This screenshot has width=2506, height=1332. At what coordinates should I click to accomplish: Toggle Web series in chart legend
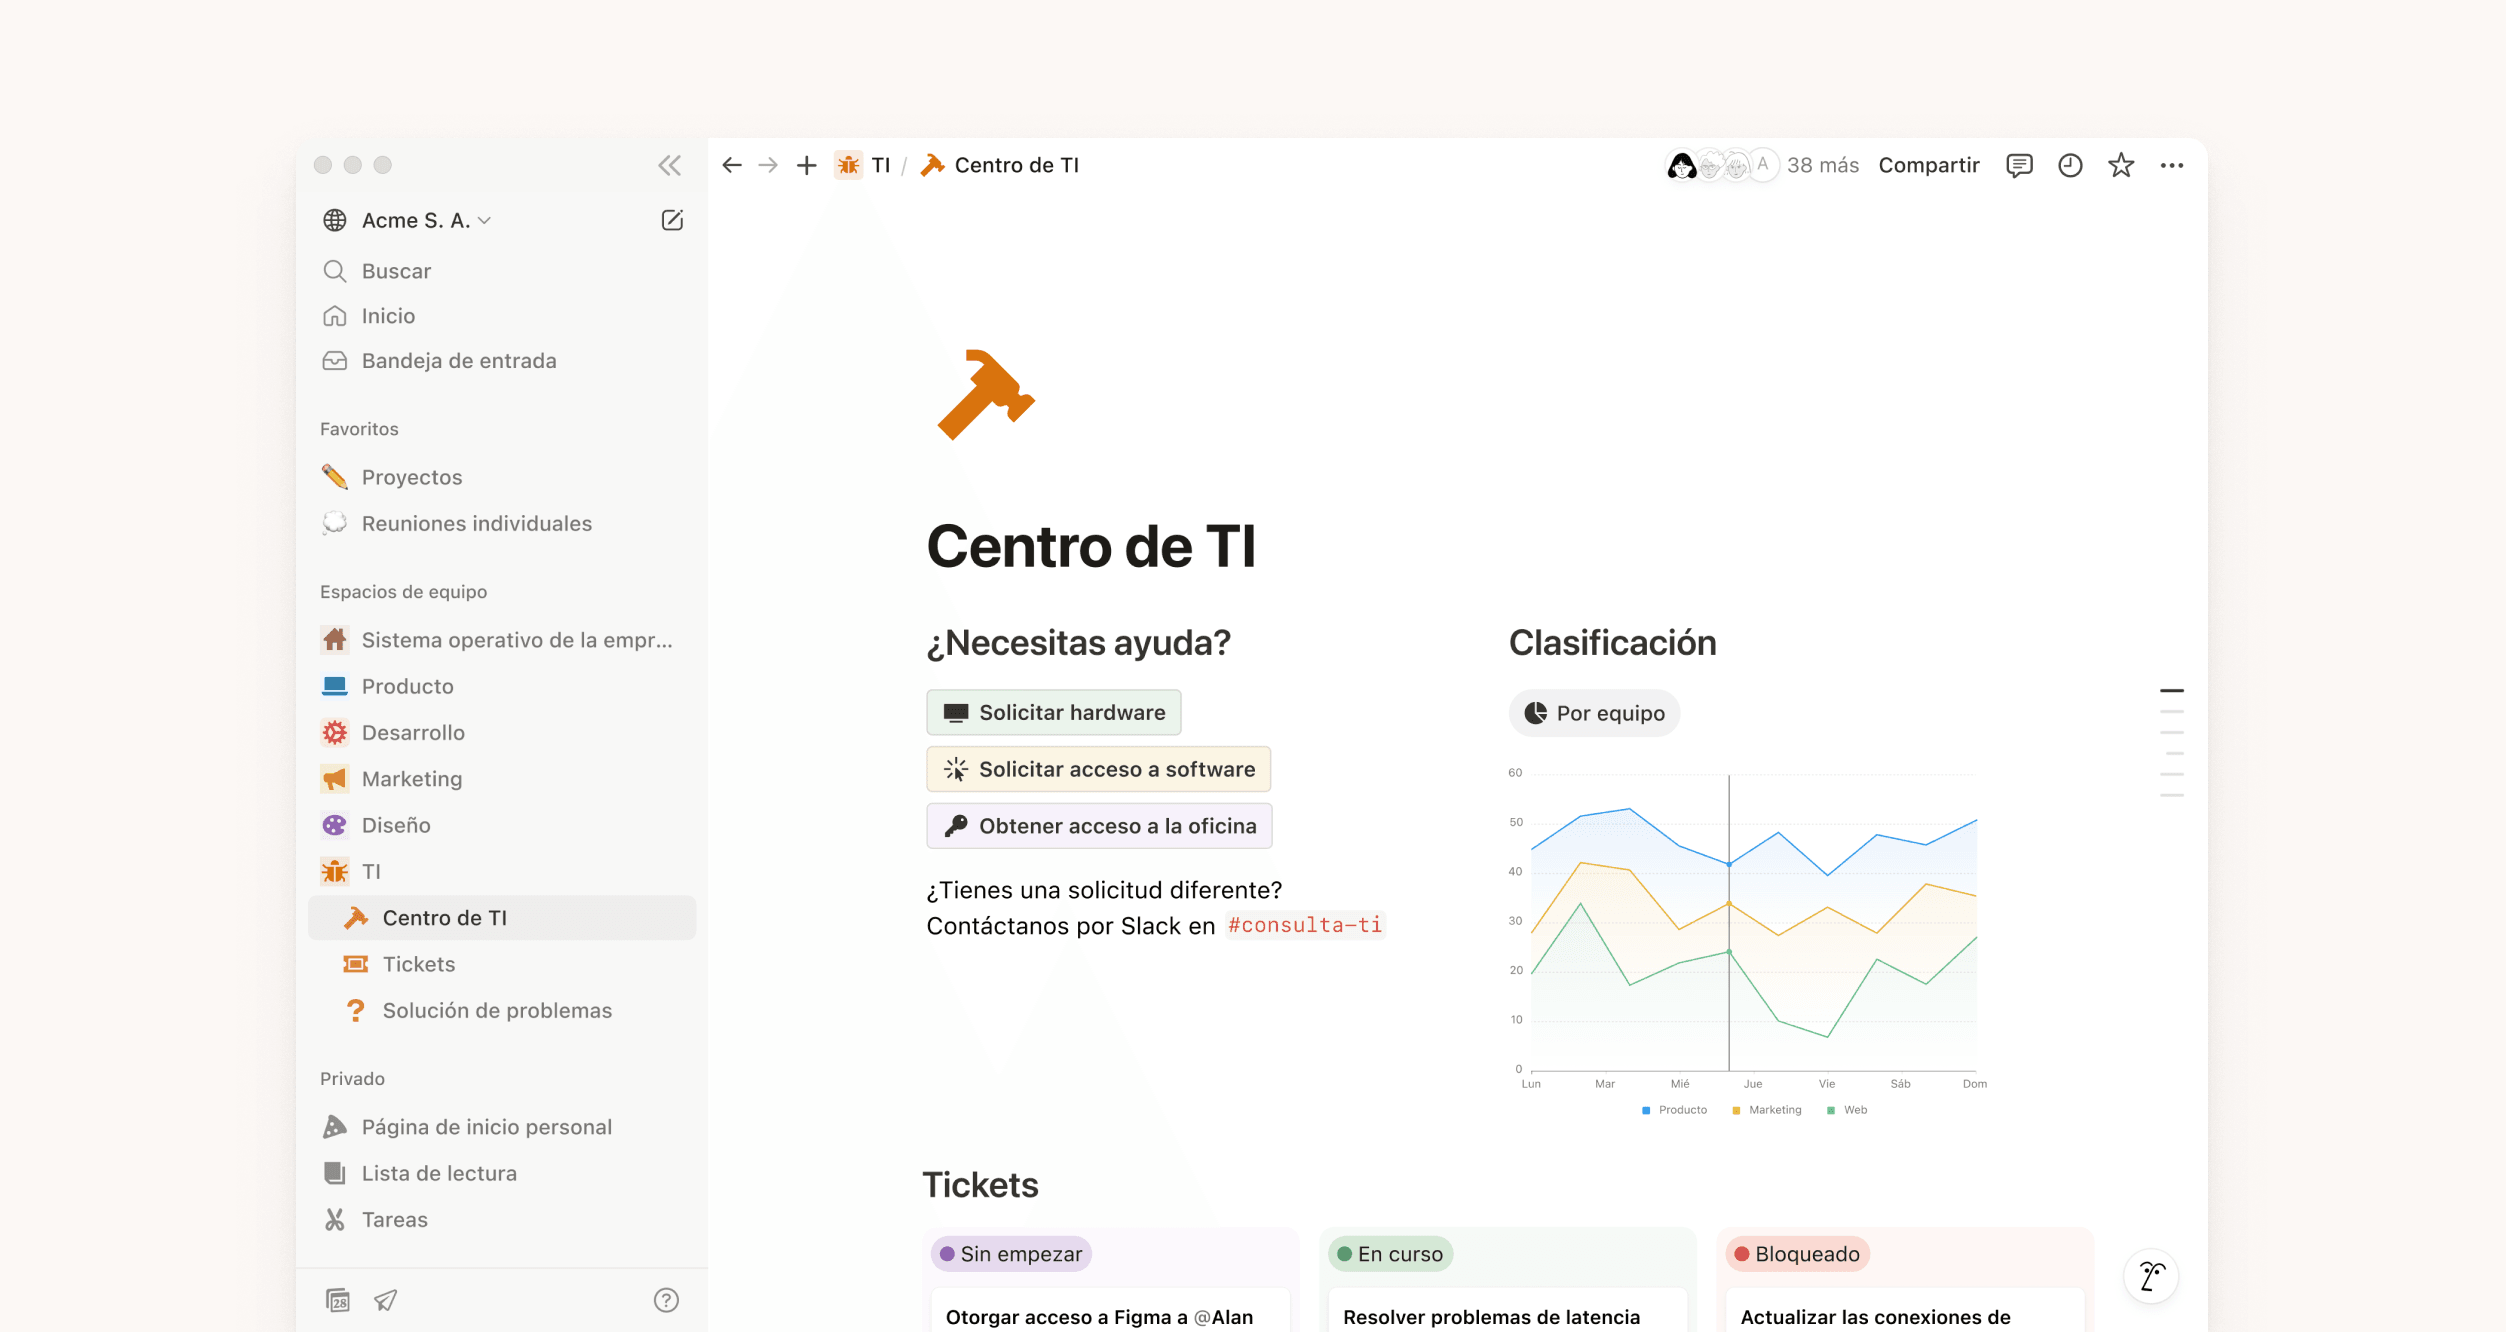[1847, 1110]
